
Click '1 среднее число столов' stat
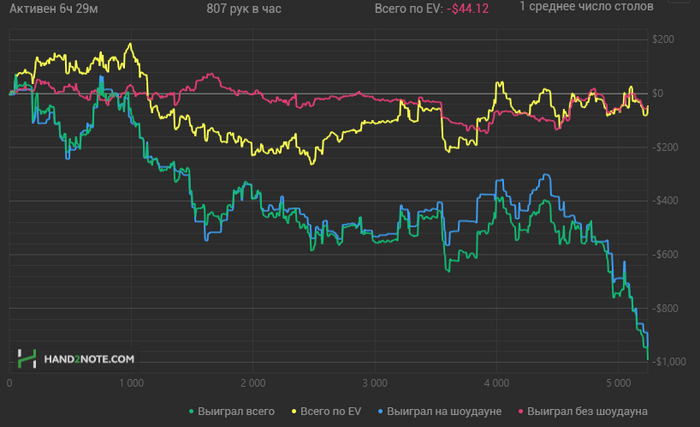click(586, 7)
